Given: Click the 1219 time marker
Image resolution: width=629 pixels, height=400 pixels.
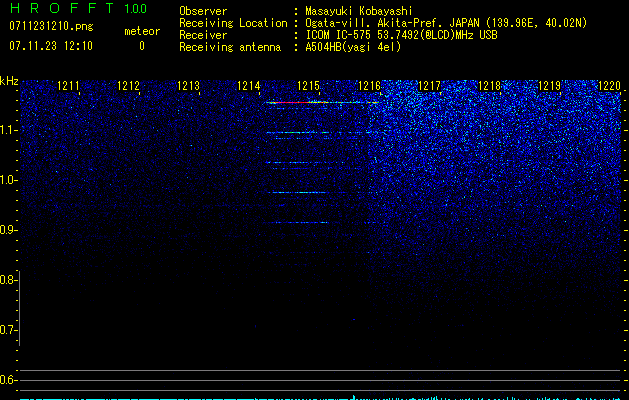Looking at the screenshot, I should click(x=549, y=85).
